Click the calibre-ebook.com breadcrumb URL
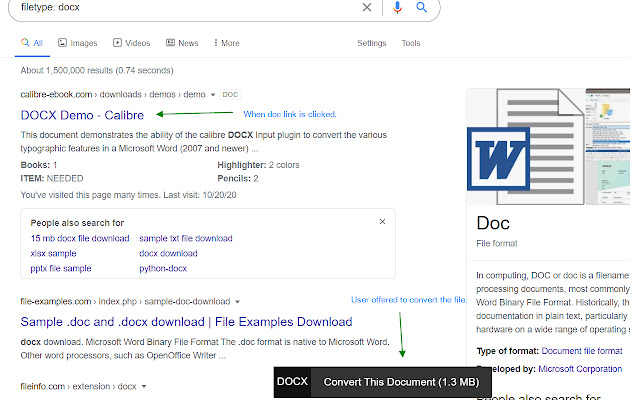Image resolution: width=640 pixels, height=400 pixels. (113, 95)
